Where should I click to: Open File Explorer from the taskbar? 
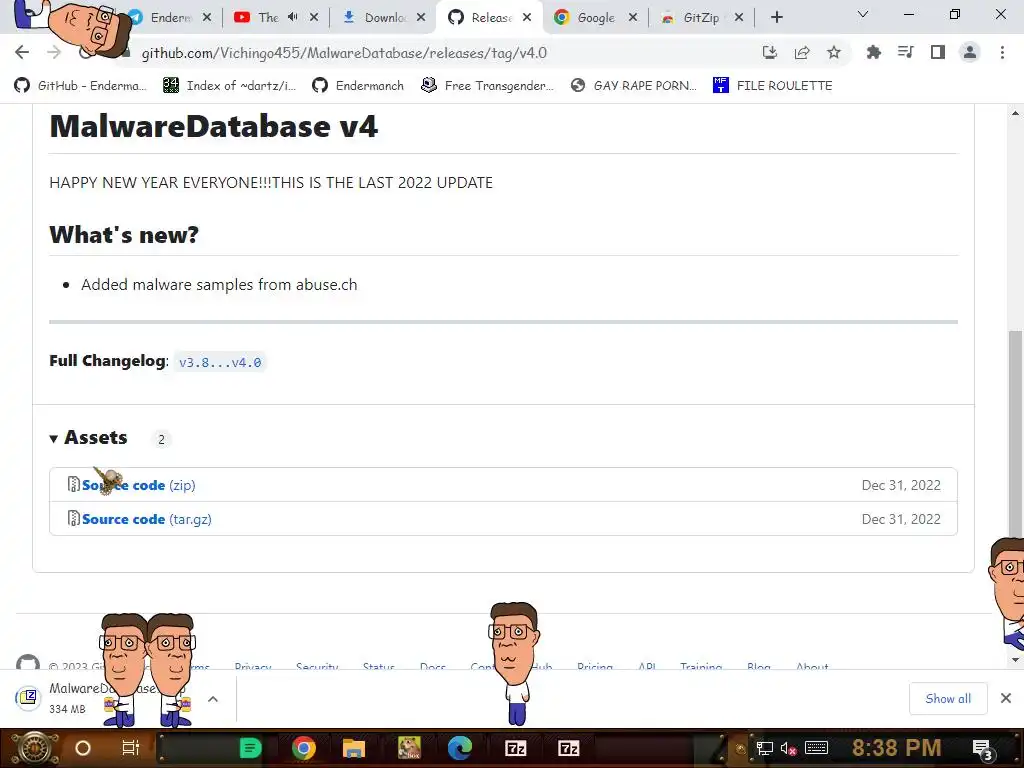tap(353, 748)
